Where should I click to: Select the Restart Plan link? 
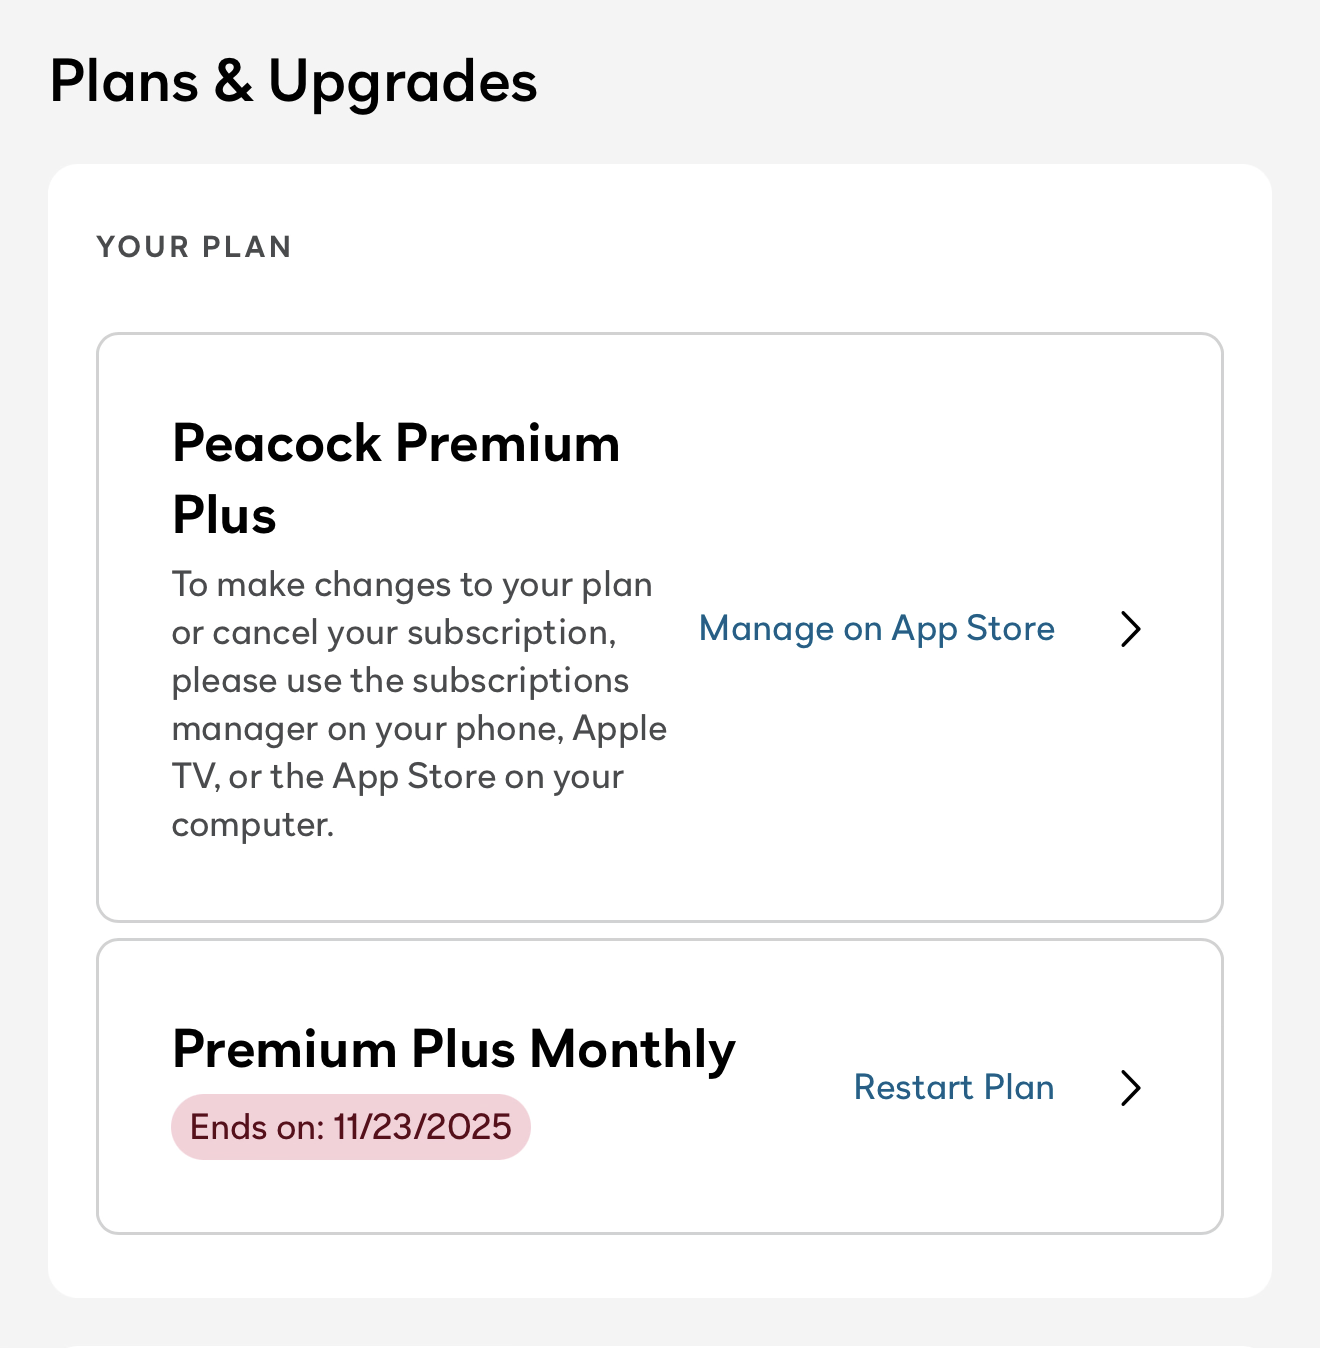coord(953,1088)
